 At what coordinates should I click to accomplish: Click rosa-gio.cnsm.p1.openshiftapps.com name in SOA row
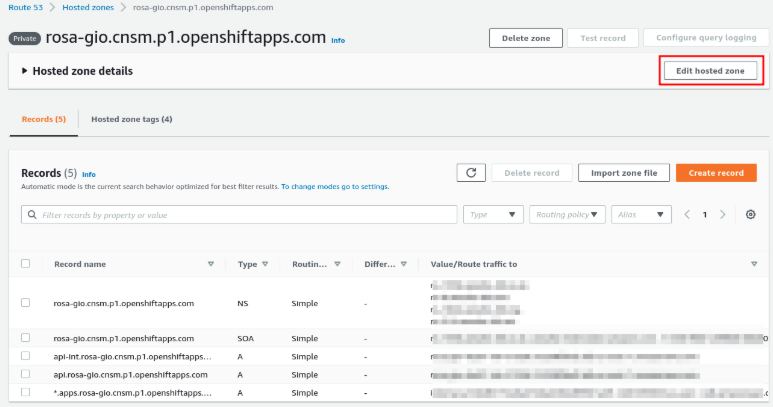tap(124, 339)
